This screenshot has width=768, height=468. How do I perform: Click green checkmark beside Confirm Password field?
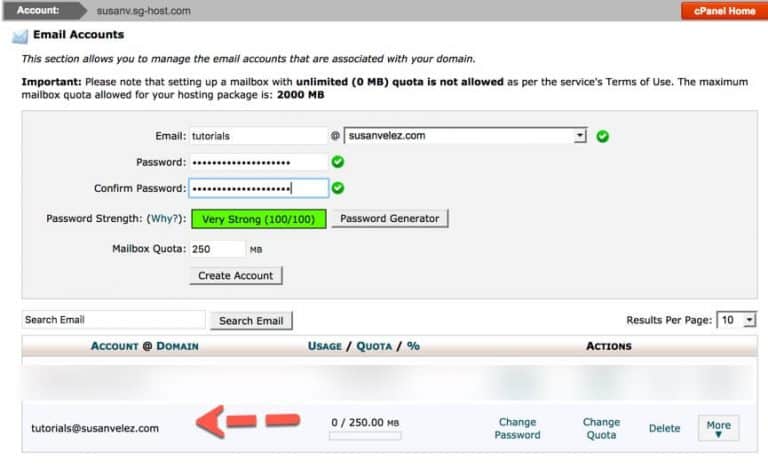(x=338, y=187)
